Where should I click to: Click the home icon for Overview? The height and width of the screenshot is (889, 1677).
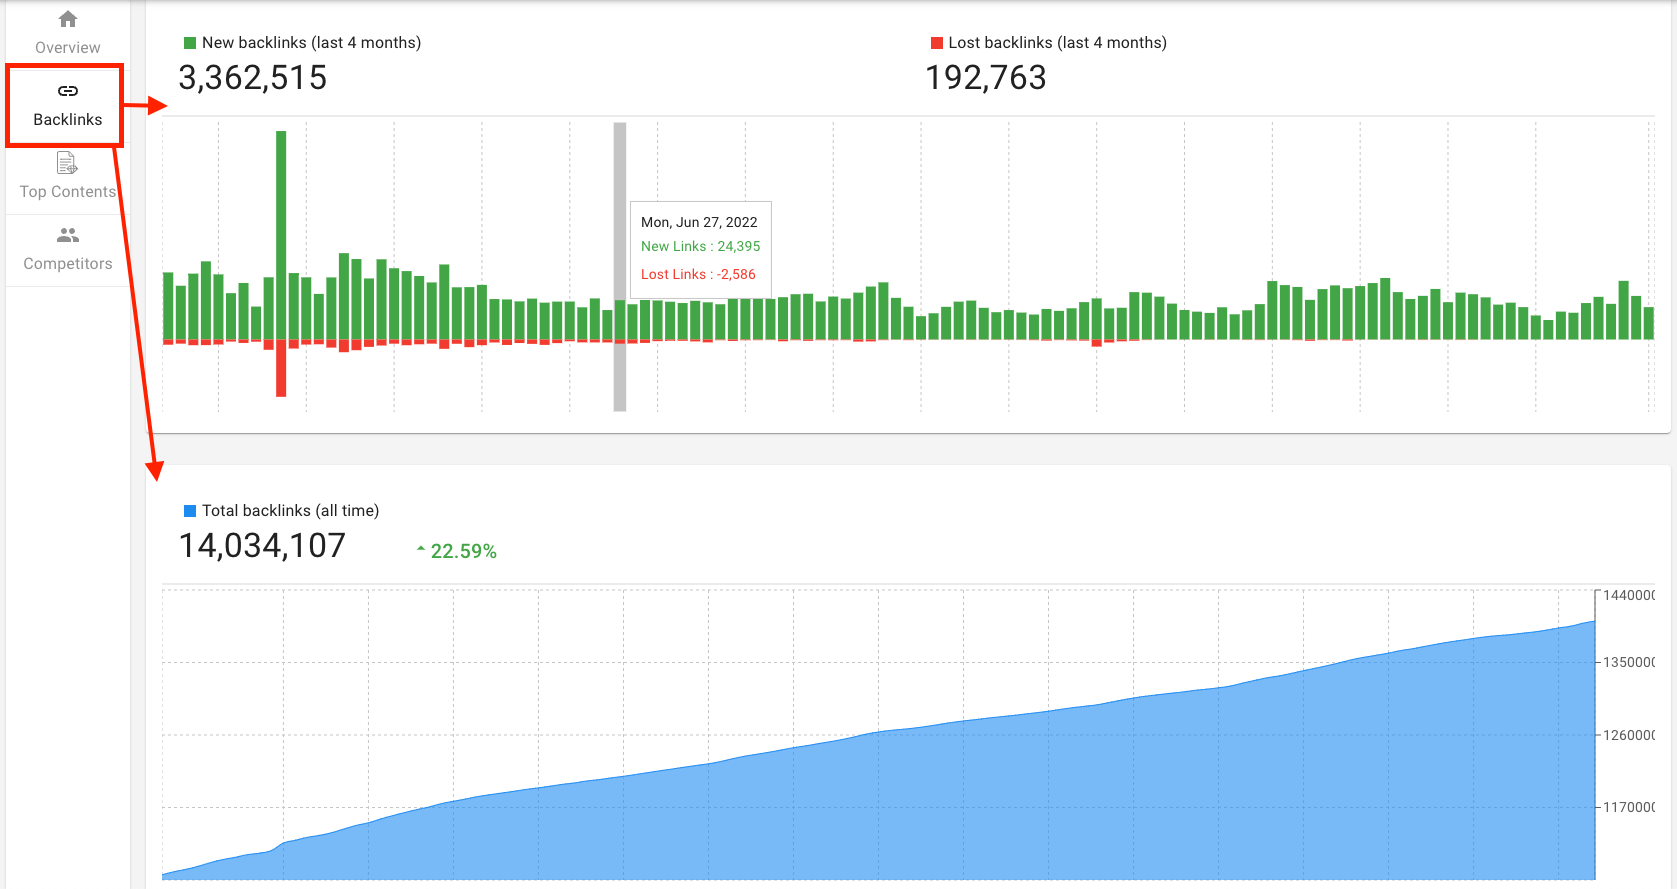pos(68,20)
